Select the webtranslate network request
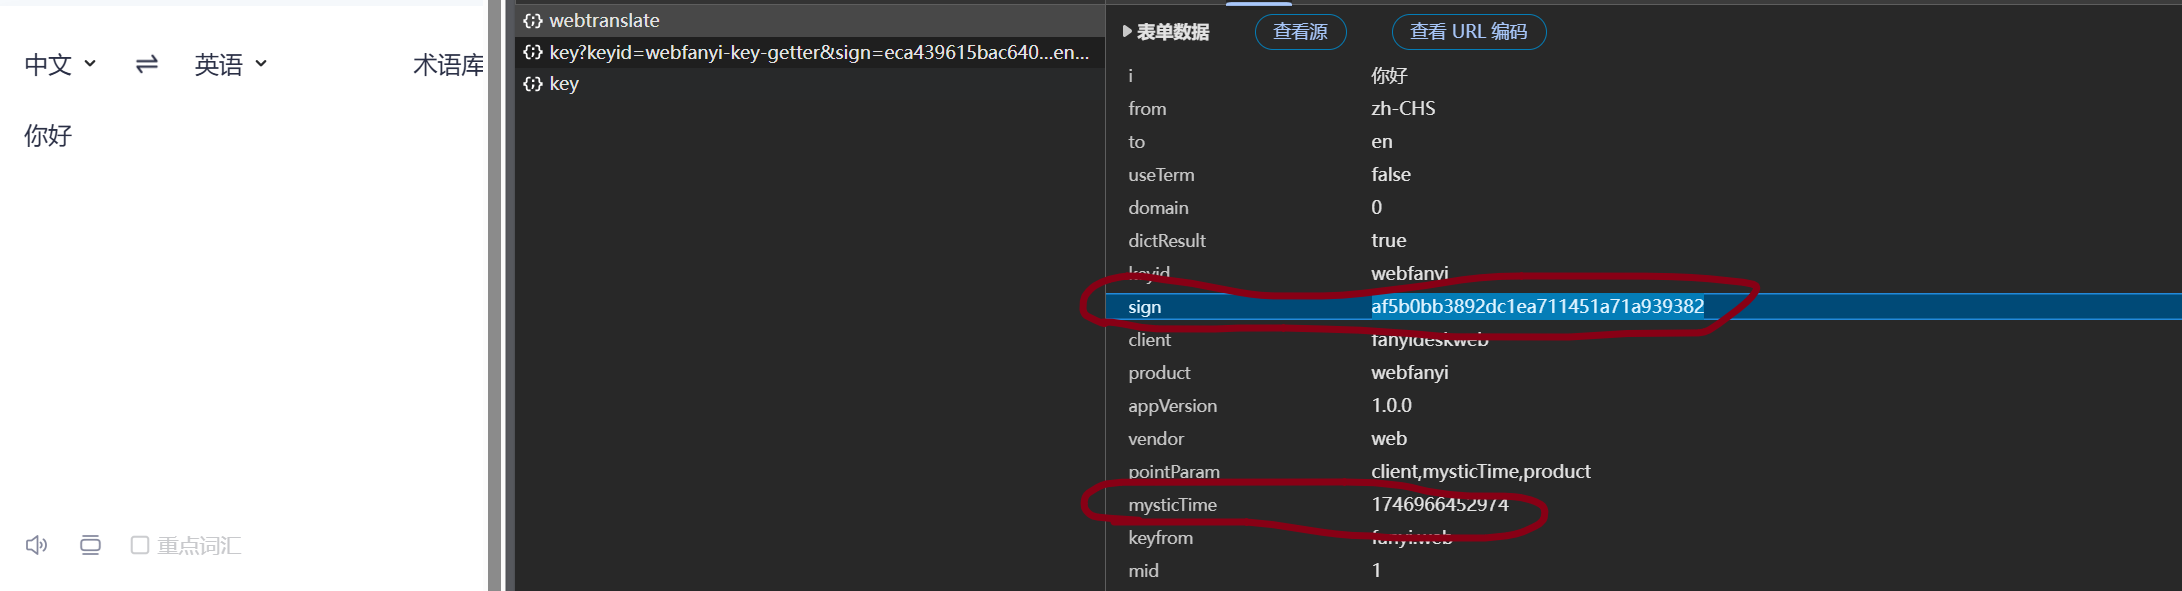 pyautogui.click(x=604, y=21)
